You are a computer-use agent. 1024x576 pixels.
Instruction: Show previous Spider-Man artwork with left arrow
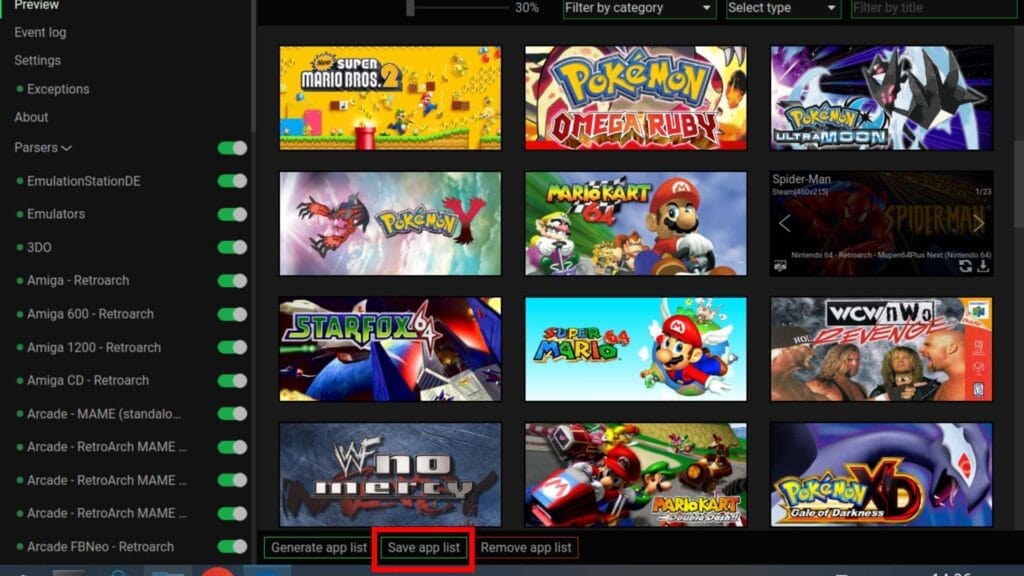click(x=784, y=223)
